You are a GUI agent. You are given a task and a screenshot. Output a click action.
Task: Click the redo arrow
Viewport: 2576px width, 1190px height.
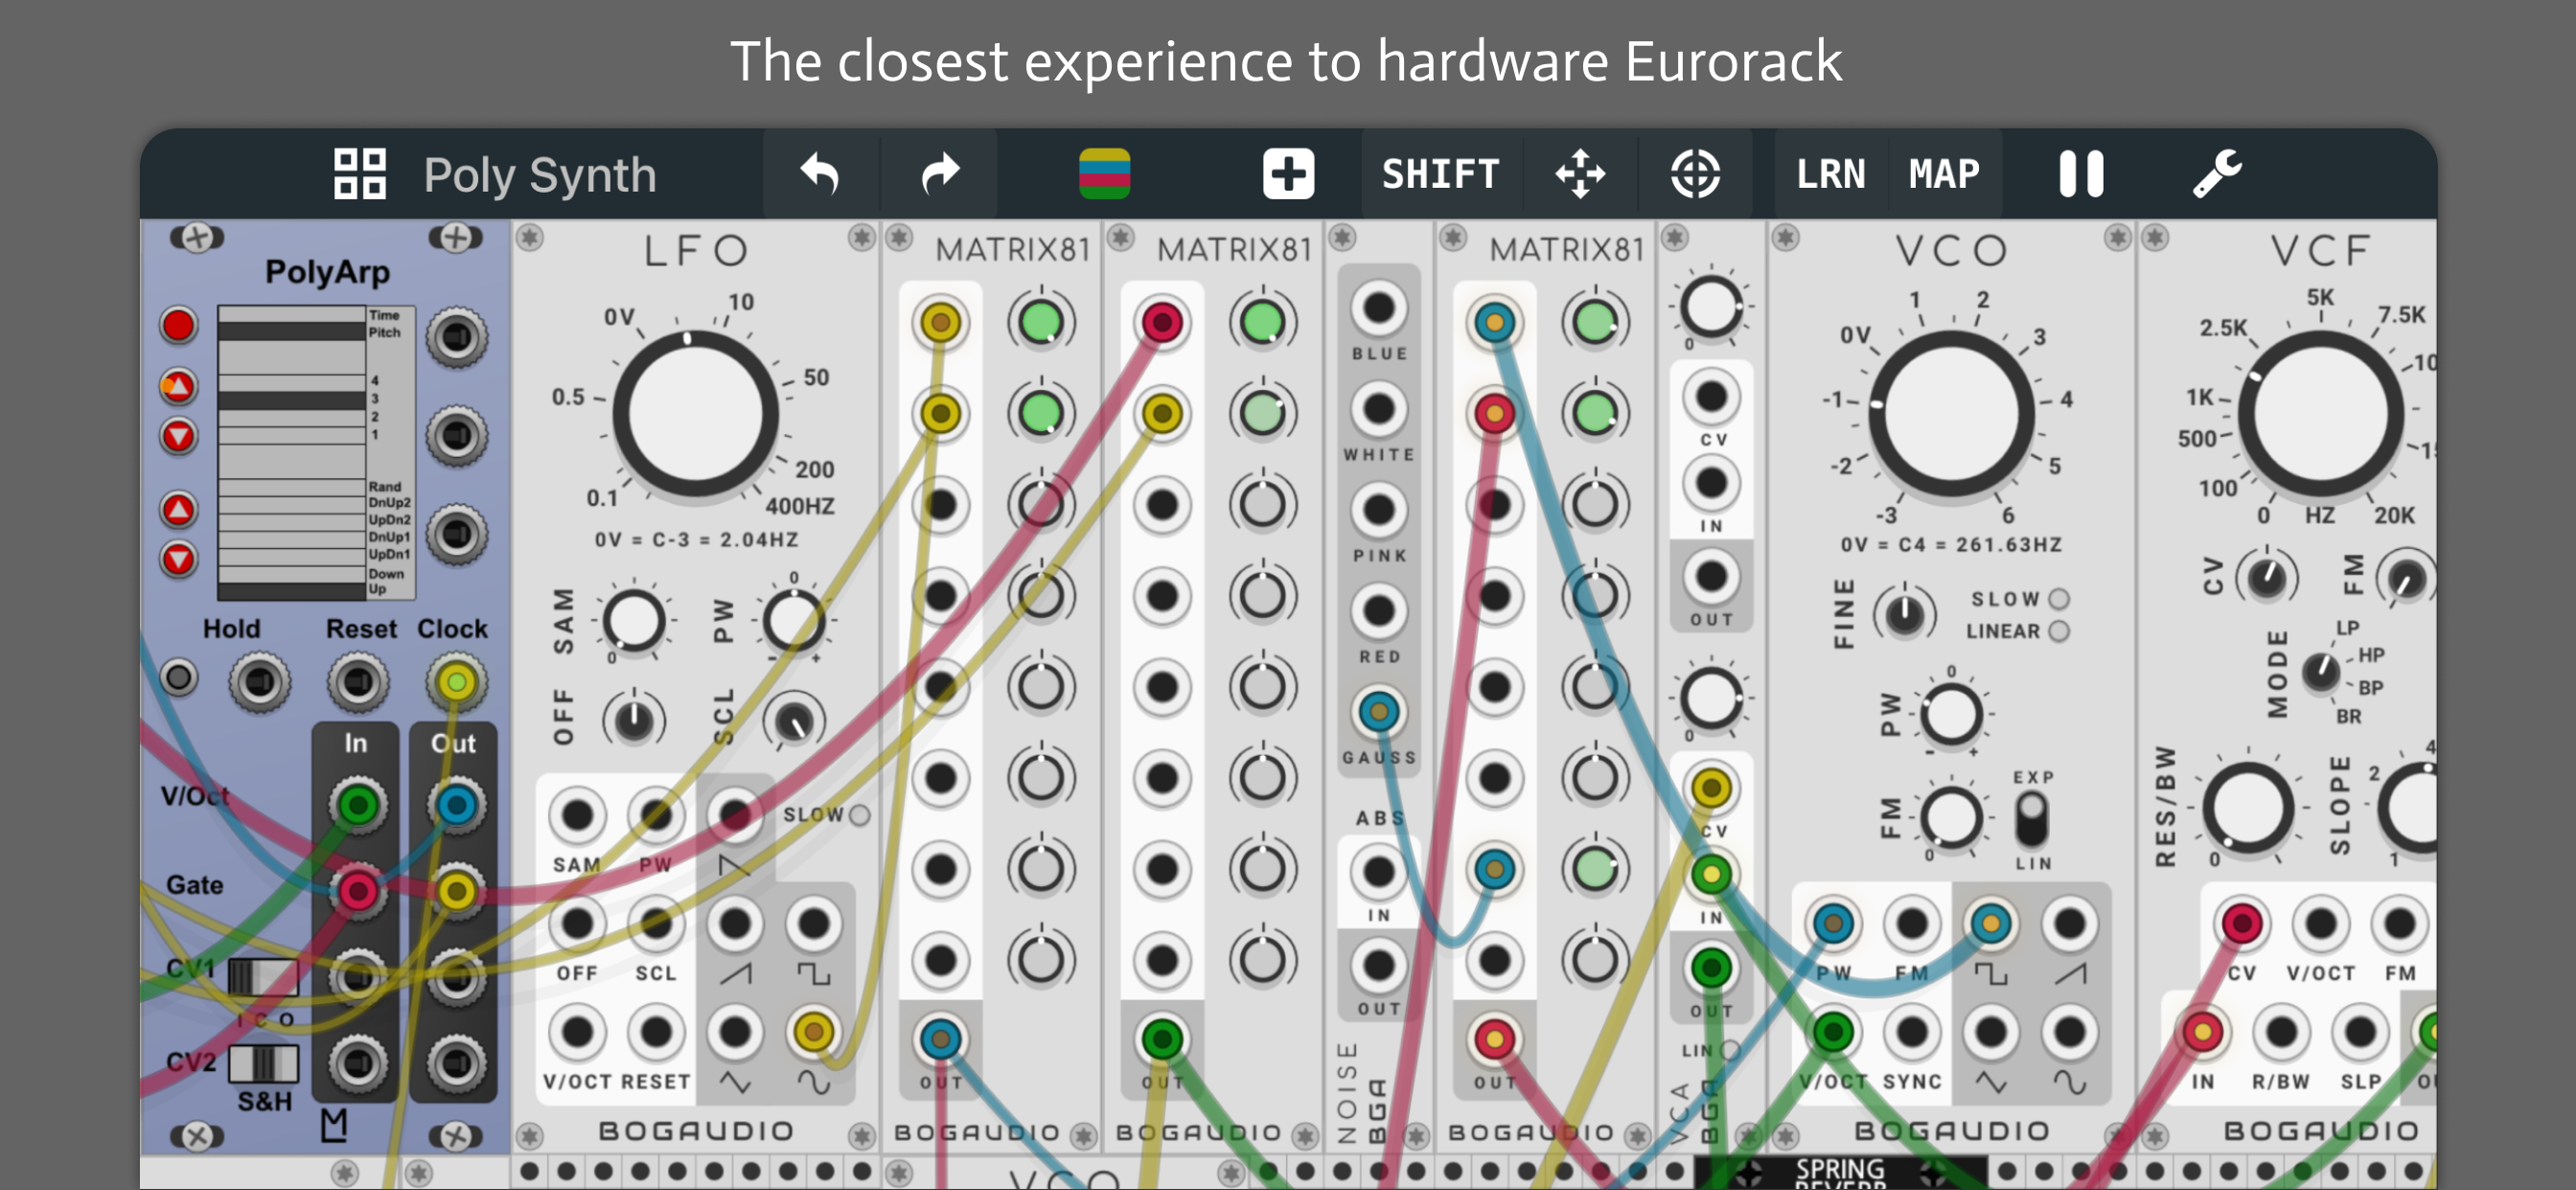pos(939,174)
